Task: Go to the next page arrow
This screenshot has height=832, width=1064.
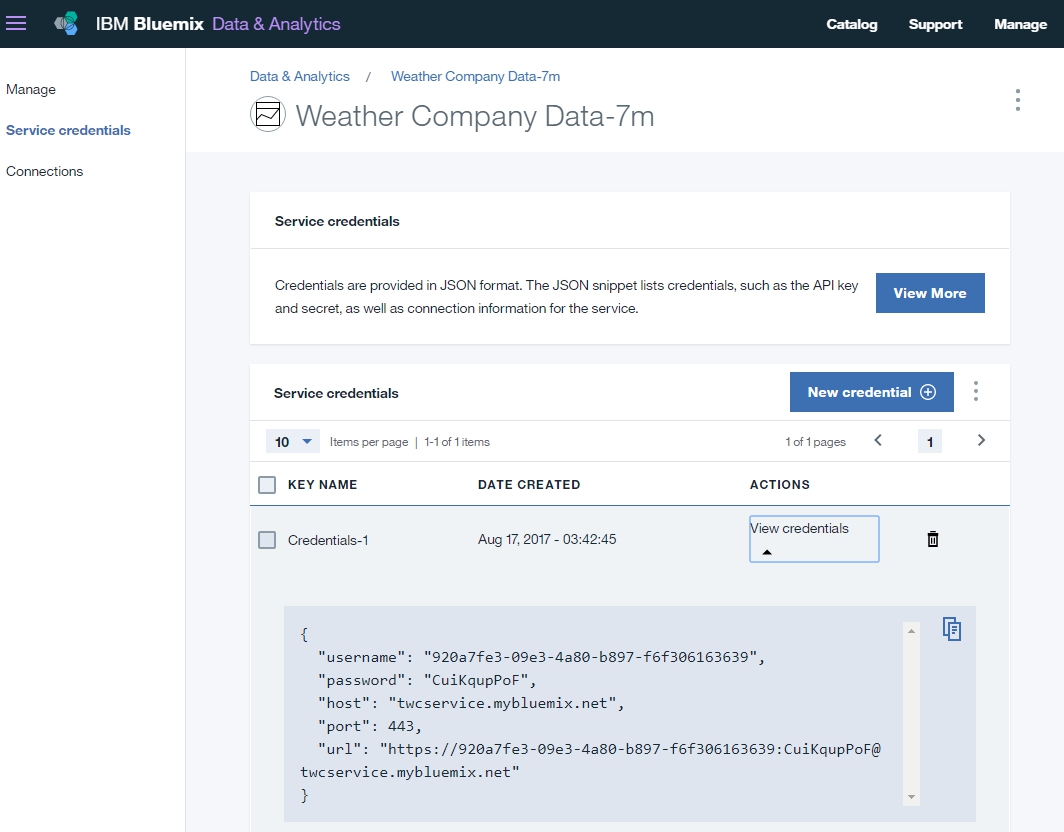Action: 981,440
